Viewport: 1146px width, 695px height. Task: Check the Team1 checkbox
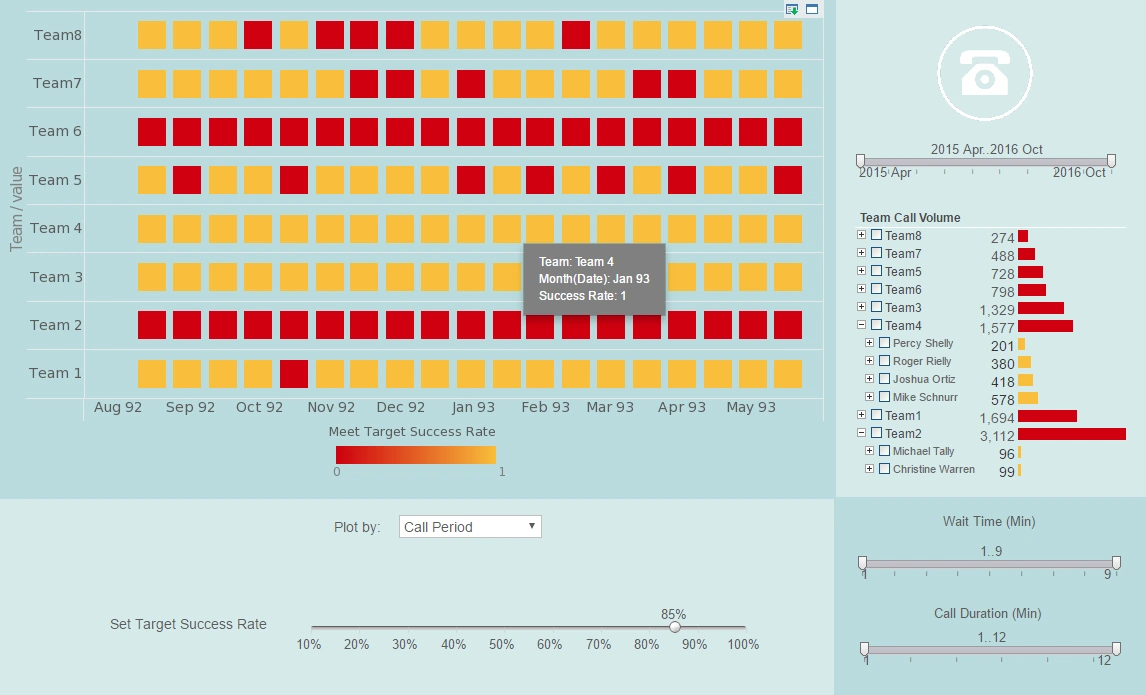(877, 415)
